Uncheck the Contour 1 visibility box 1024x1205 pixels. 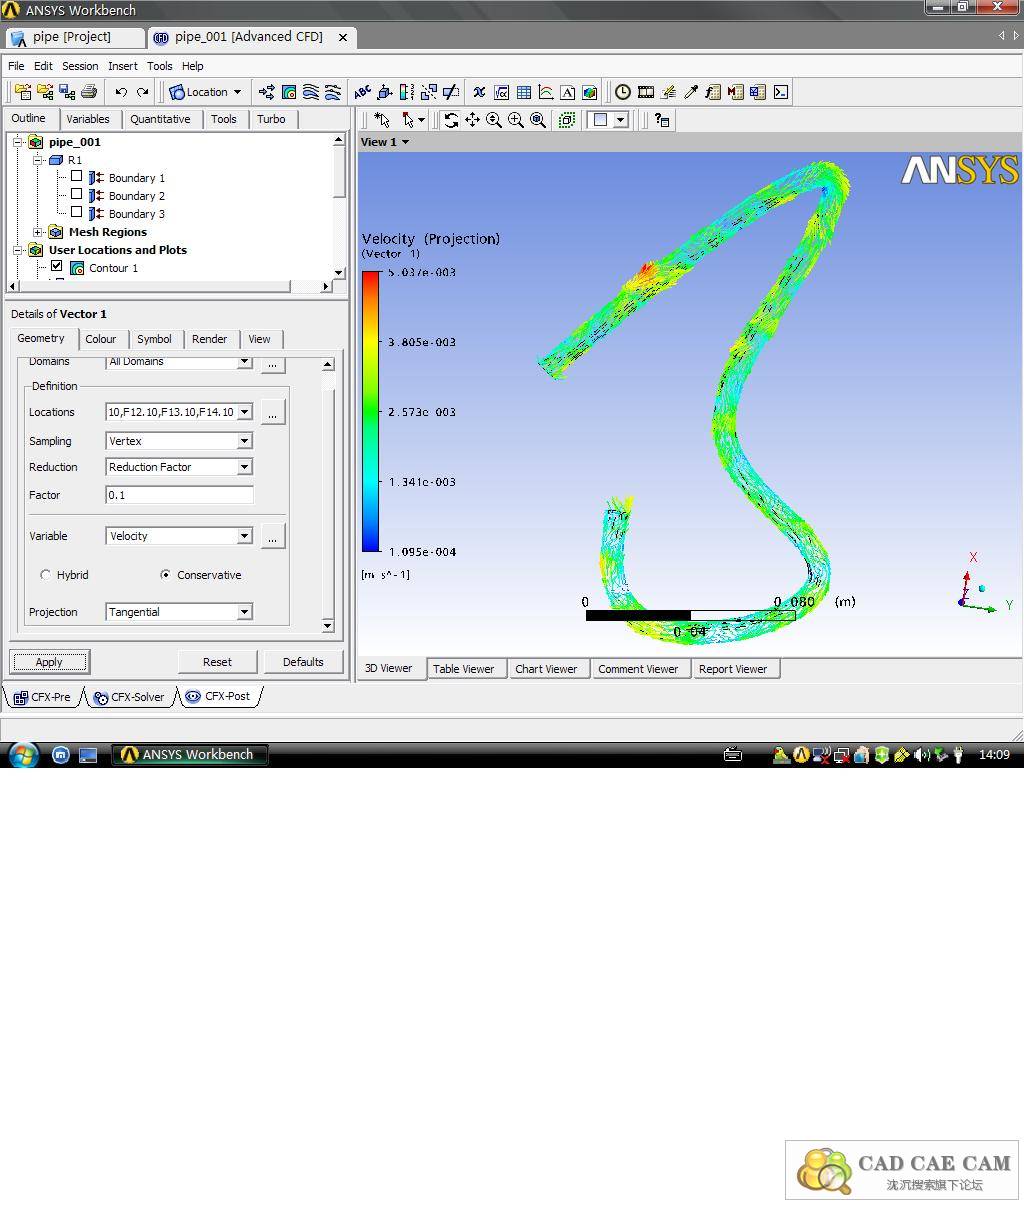pyautogui.click(x=57, y=266)
